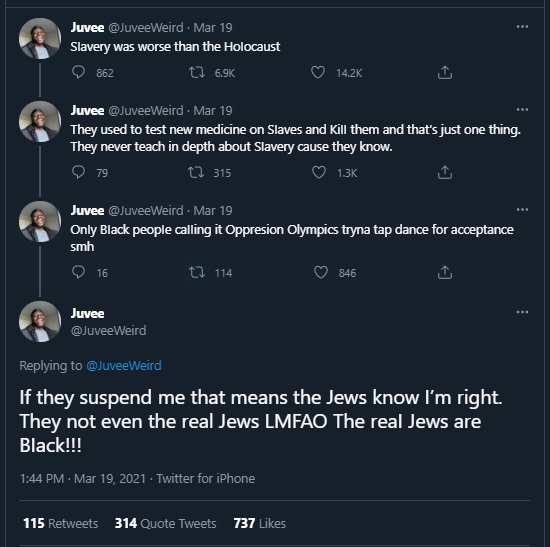The image size is (550, 547).
Task: Open more options menu on main tweet
Action: coord(522,312)
